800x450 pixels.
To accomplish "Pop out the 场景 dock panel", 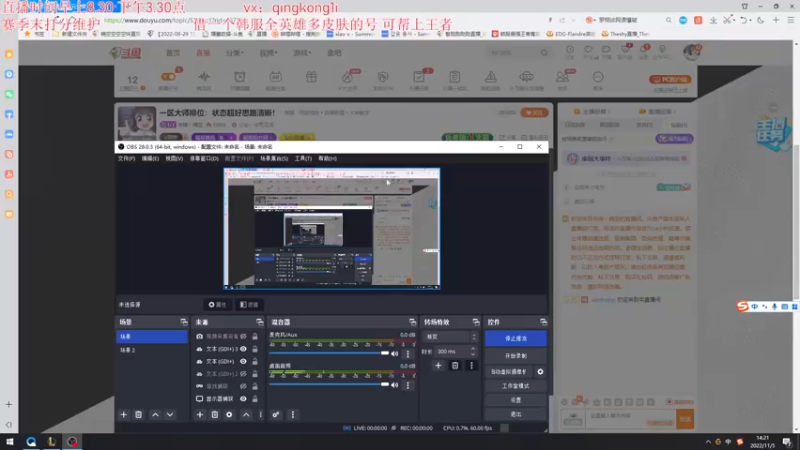I will click(184, 322).
